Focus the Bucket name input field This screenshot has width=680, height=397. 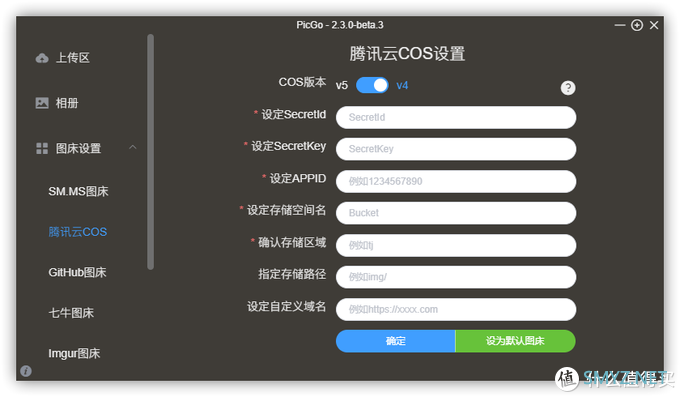tap(456, 213)
